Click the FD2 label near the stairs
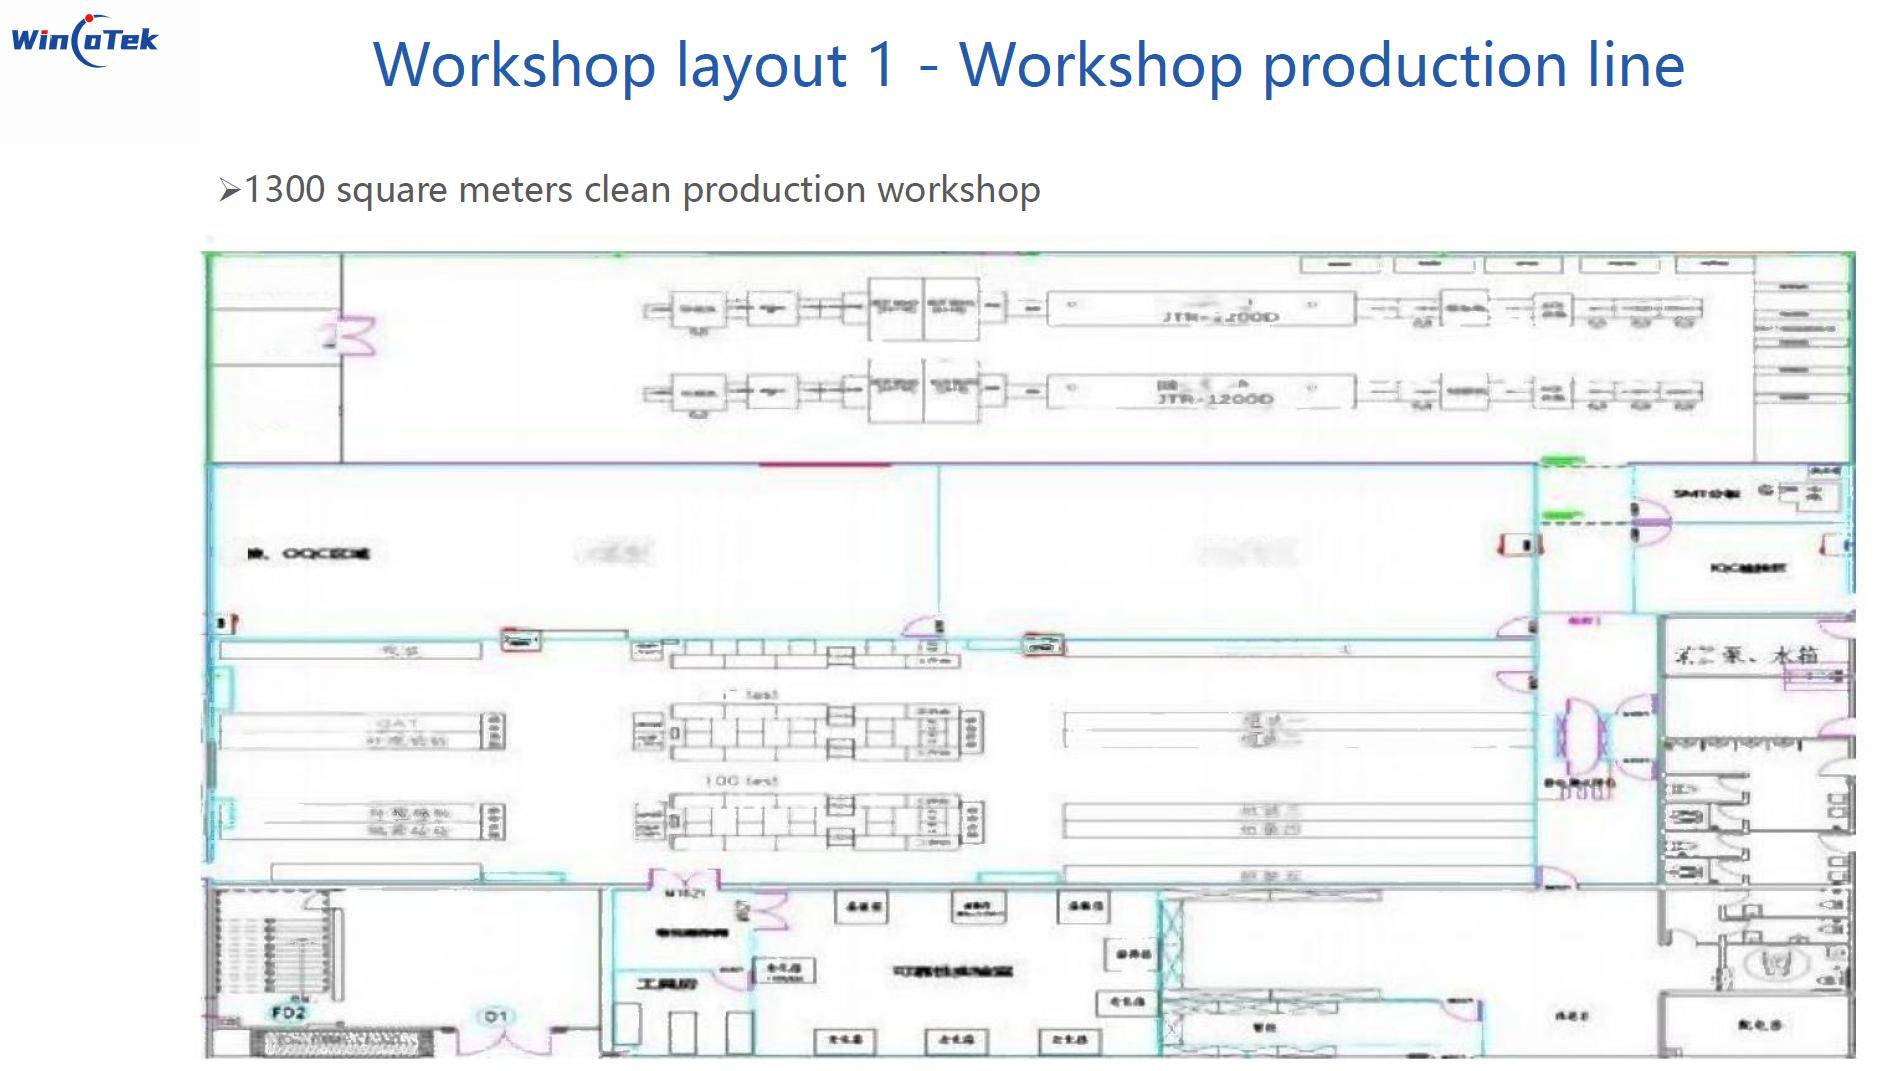The width and height of the screenshot is (1890, 1071). click(288, 1012)
